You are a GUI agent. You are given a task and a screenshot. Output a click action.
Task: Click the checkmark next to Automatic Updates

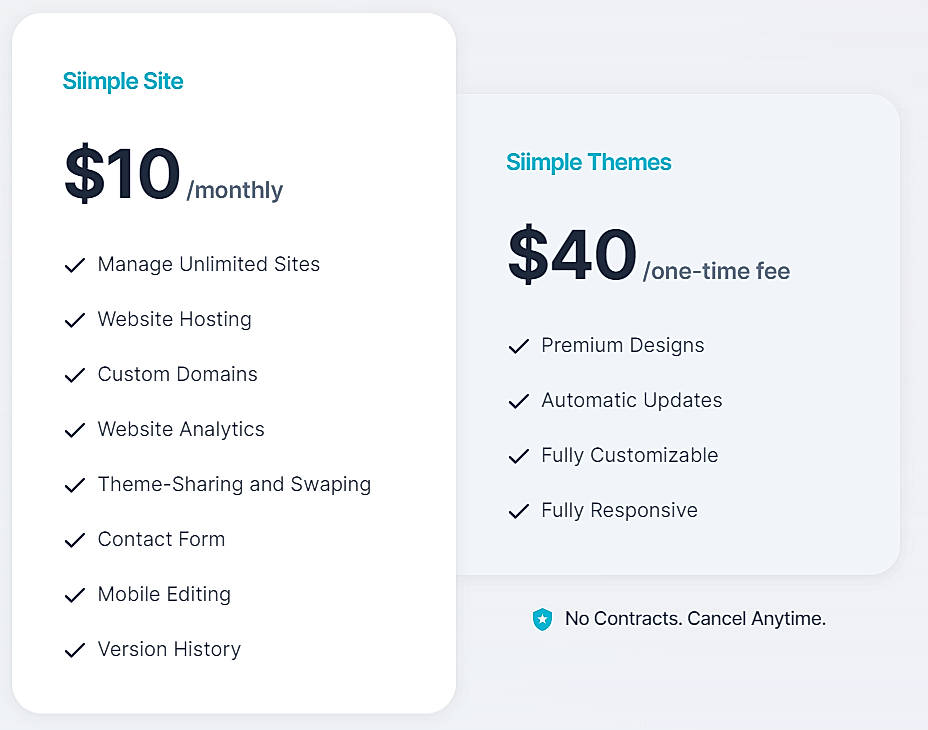click(x=519, y=401)
